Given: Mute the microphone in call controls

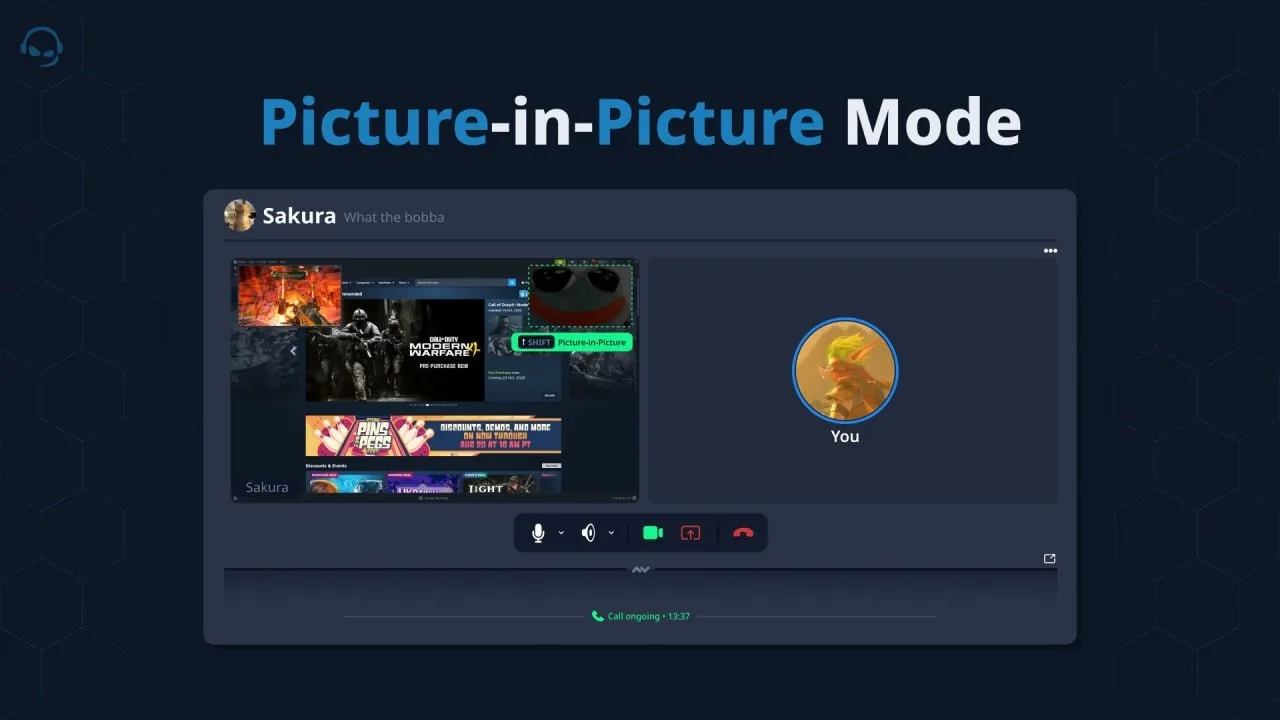Looking at the screenshot, I should pos(538,533).
